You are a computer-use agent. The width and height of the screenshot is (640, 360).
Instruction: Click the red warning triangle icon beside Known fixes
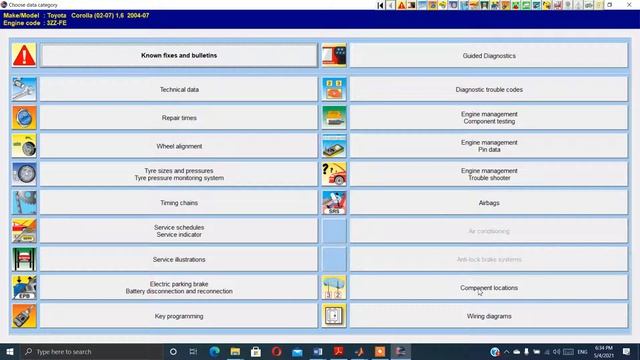tap(24, 55)
